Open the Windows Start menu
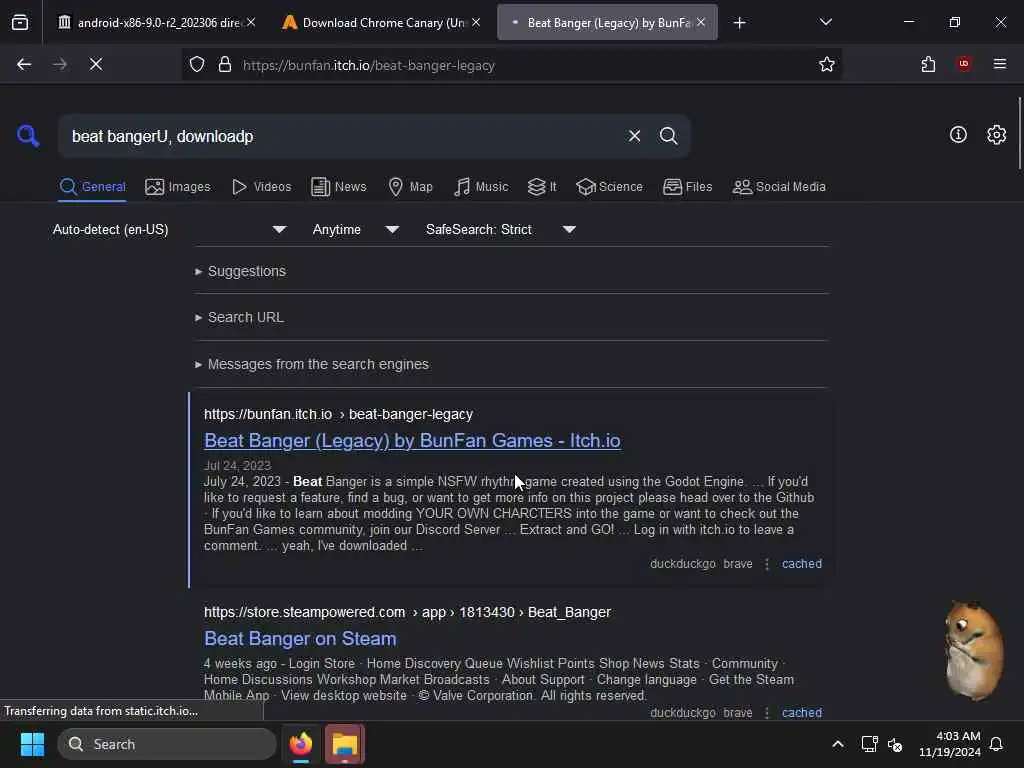This screenshot has width=1024, height=768. [32, 744]
